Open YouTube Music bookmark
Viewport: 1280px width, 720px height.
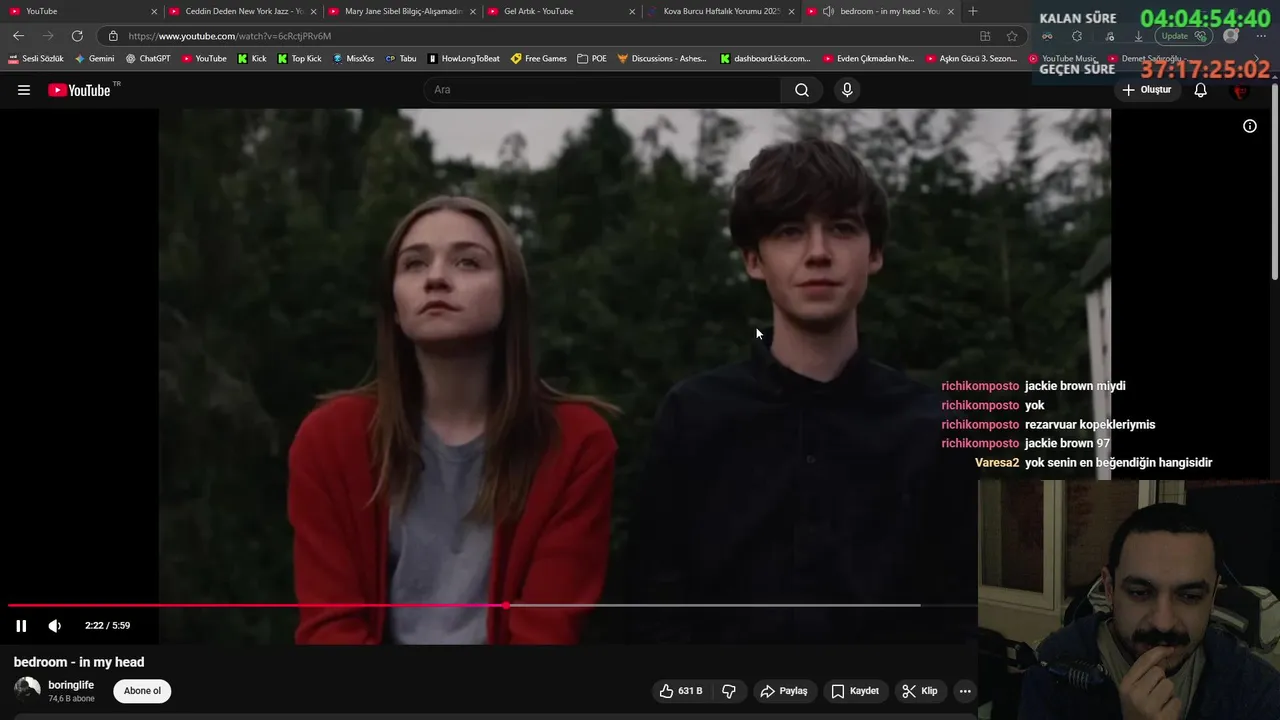pos(1063,59)
